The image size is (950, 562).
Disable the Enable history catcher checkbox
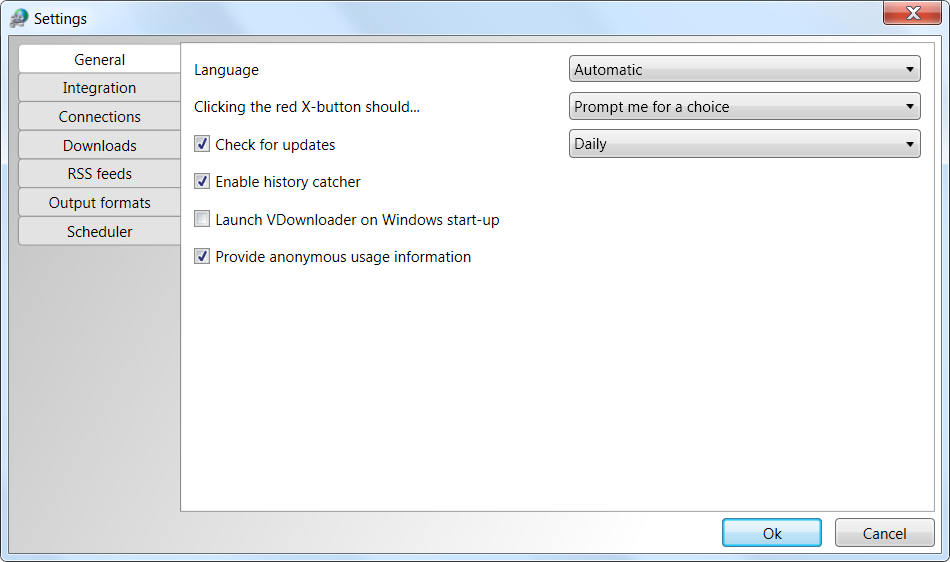pos(202,181)
